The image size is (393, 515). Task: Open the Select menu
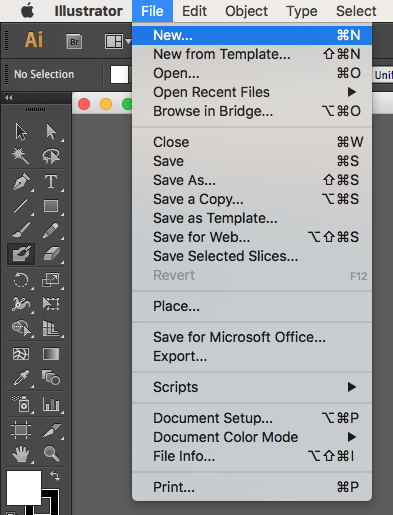pyautogui.click(x=356, y=11)
